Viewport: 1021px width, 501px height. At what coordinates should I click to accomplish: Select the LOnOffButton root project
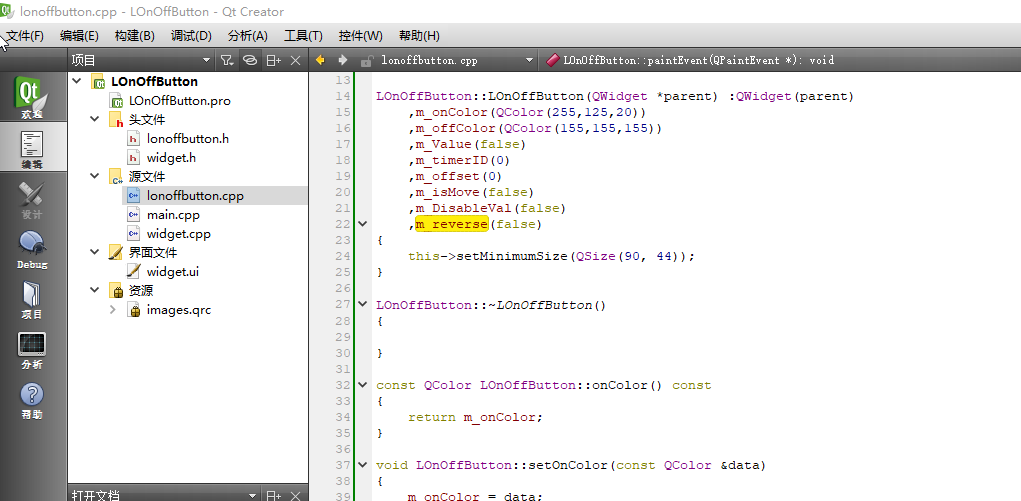154,81
